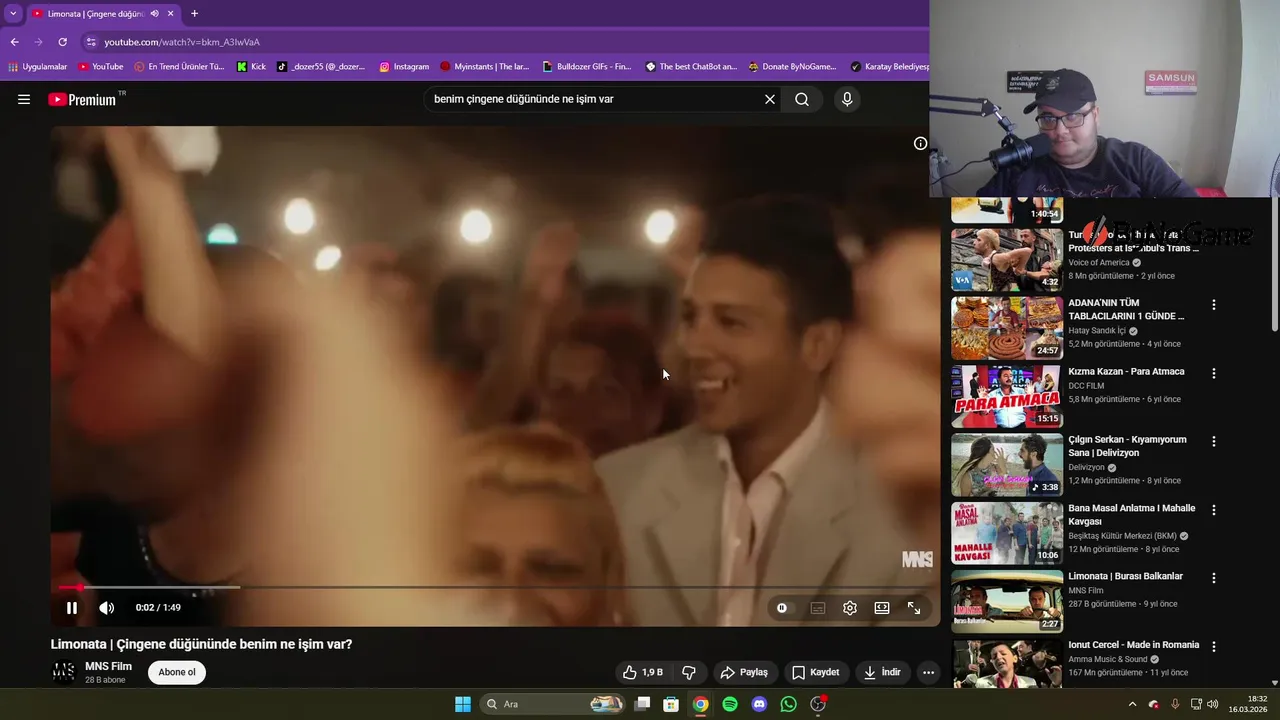Enter full screen mode
The width and height of the screenshot is (1280, 720).
point(914,608)
